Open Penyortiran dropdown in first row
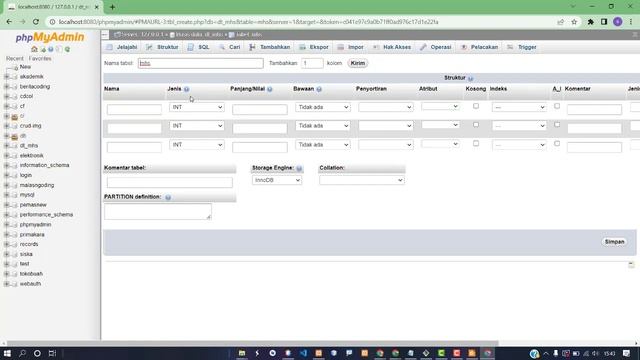The image size is (640, 360). coord(386,107)
